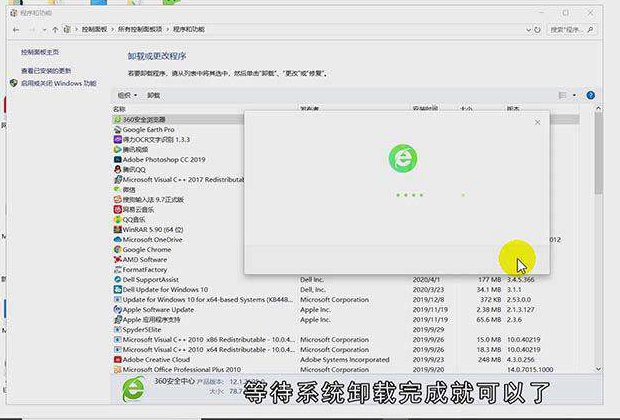Image resolution: width=620 pixels, height=420 pixels.
Task: Click the QQ音乐 program icon
Action: pyautogui.click(x=117, y=219)
